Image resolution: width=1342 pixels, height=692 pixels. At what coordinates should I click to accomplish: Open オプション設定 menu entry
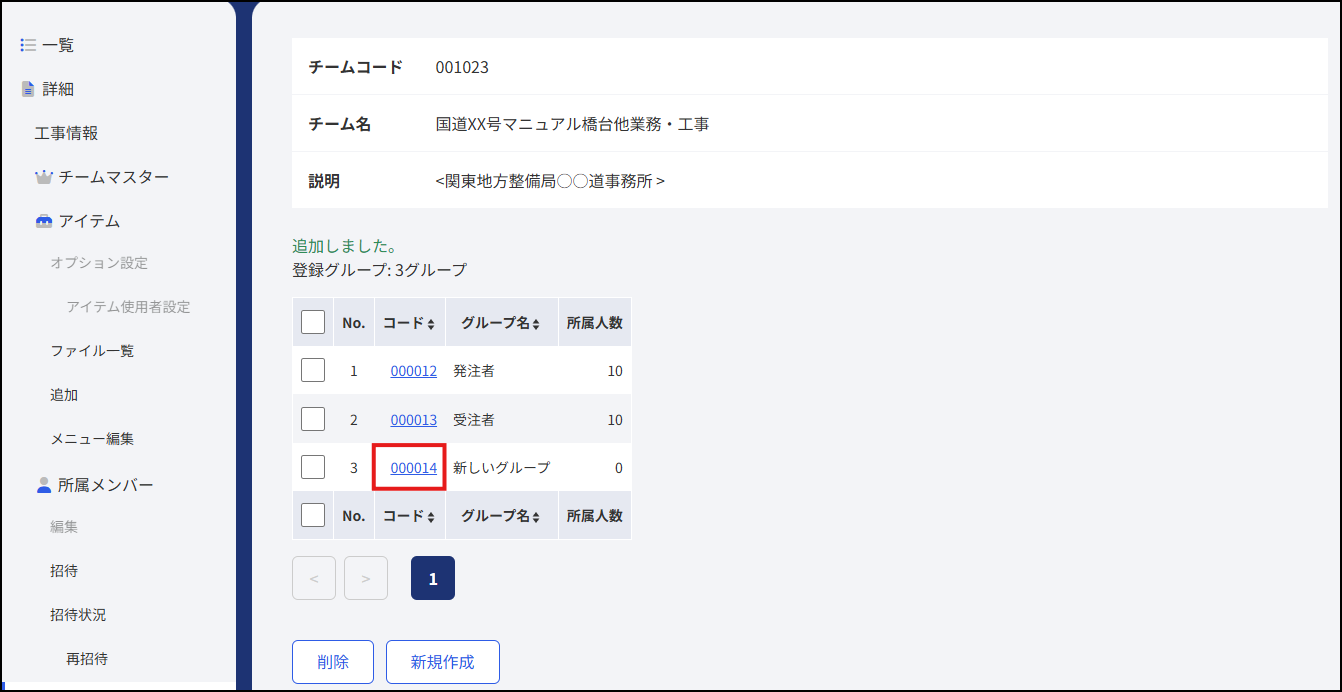coord(99,263)
